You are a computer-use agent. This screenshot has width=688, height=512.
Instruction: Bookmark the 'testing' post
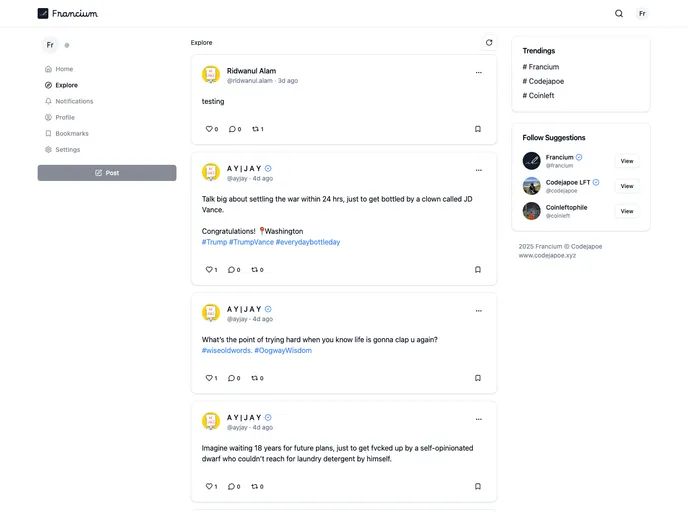pyautogui.click(x=478, y=129)
